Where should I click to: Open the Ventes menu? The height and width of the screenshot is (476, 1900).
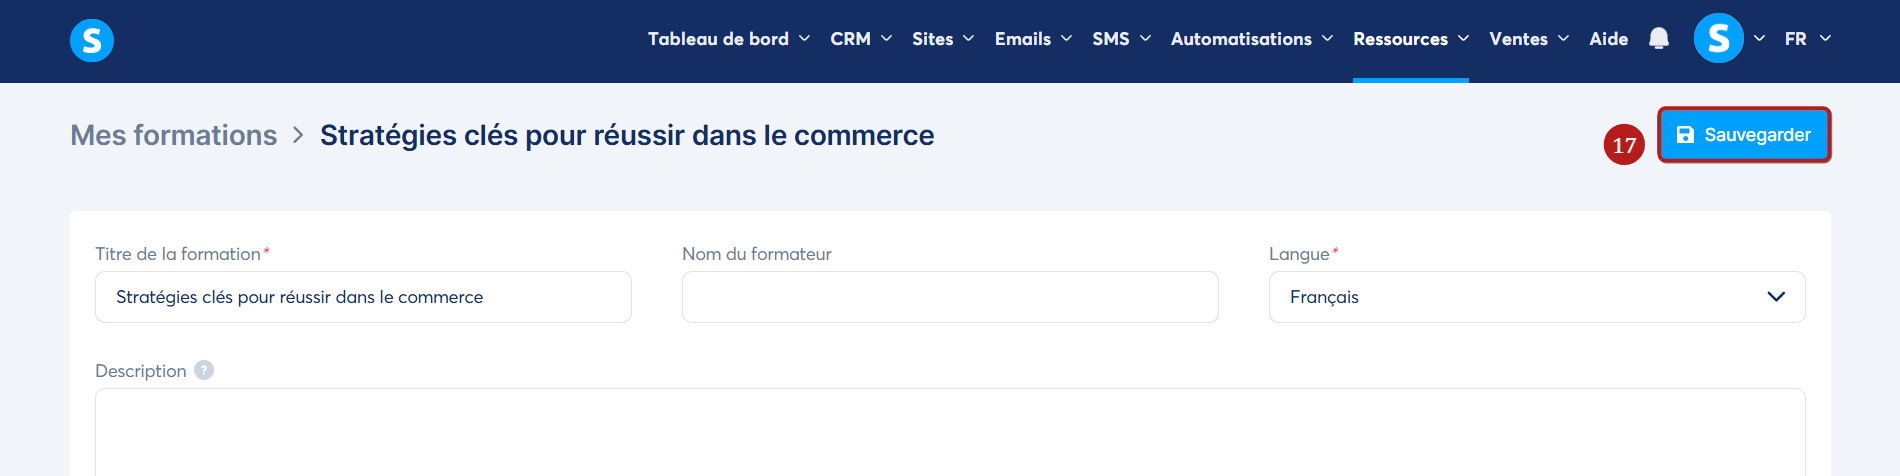(1529, 39)
